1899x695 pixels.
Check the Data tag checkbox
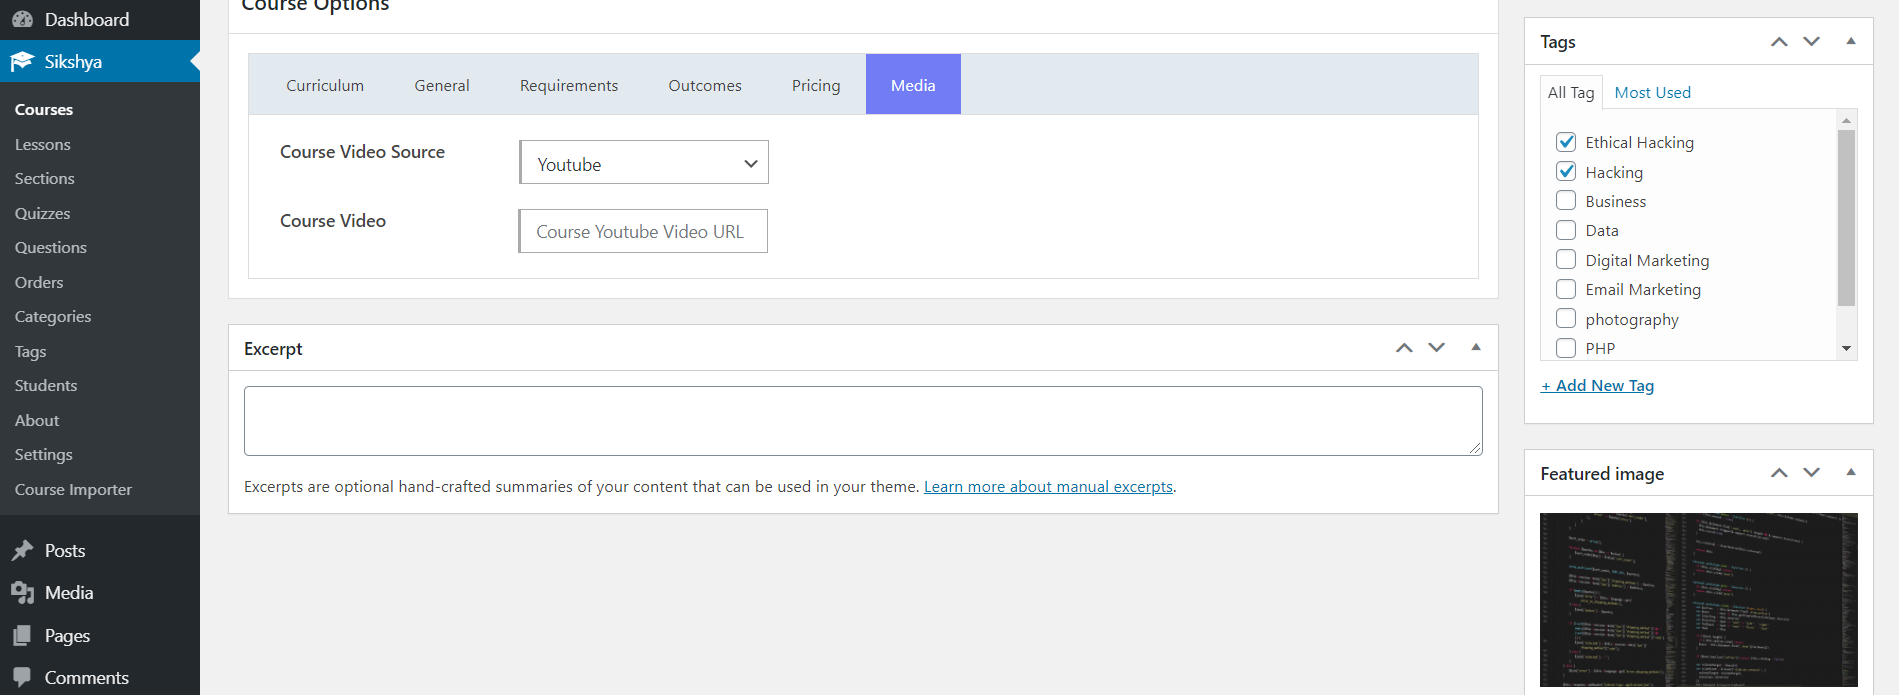[x=1566, y=230]
